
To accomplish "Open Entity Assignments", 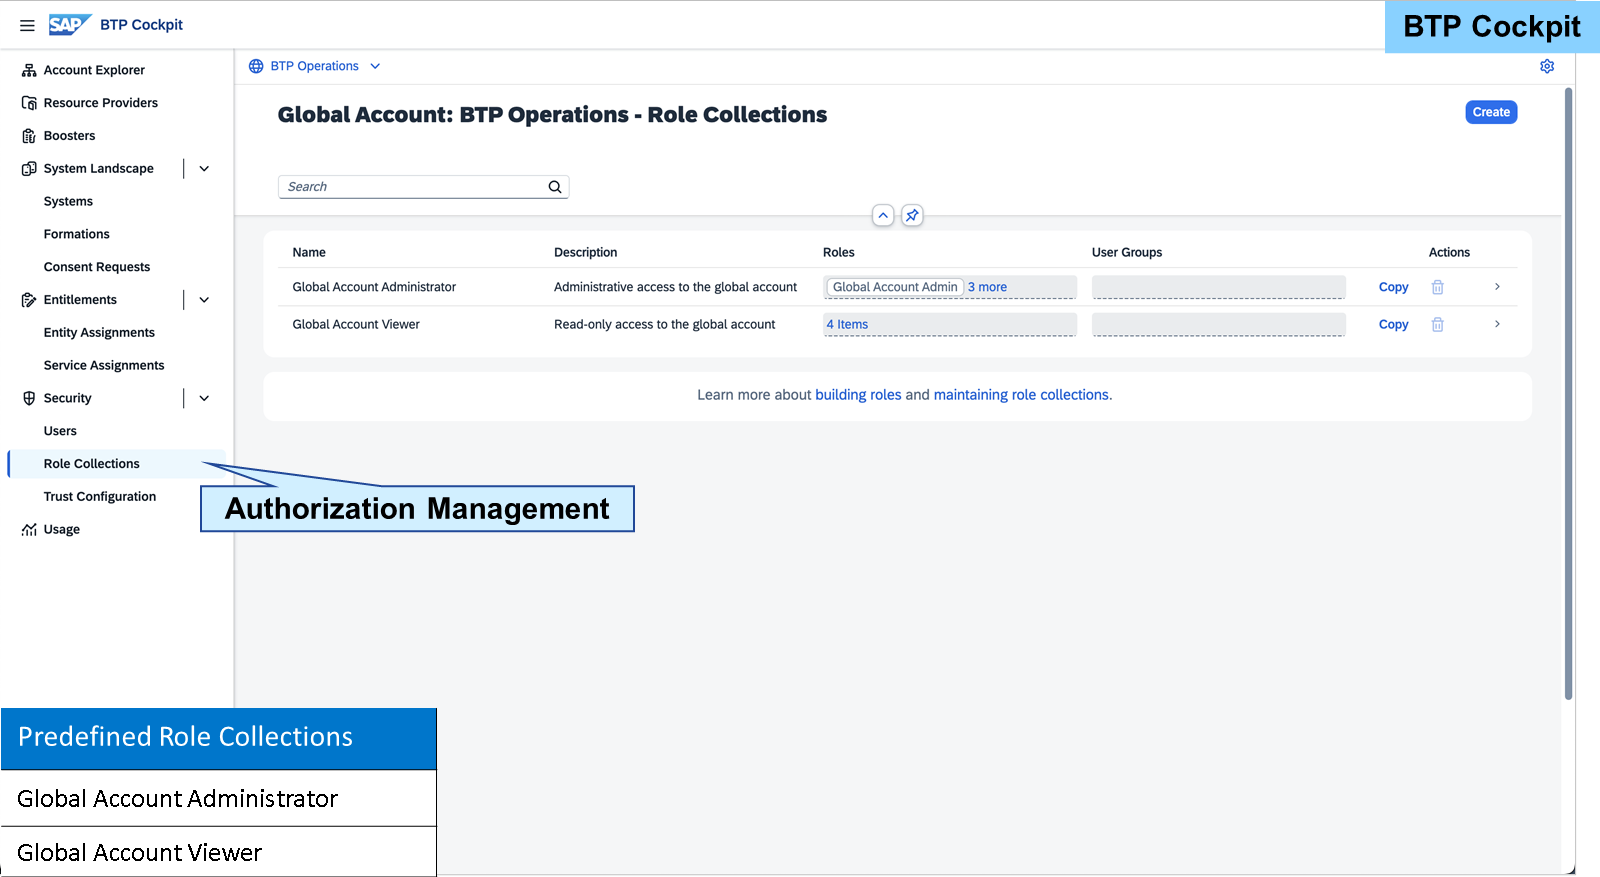I will (99, 333).
